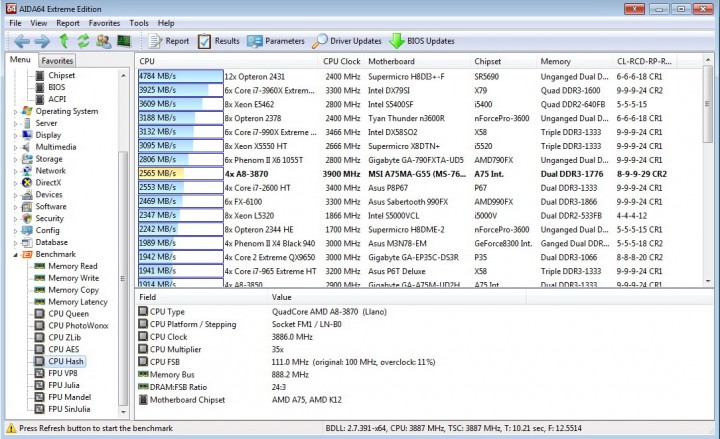Open Parameters from the toolbar
This screenshot has width=720, height=439.
point(276,41)
